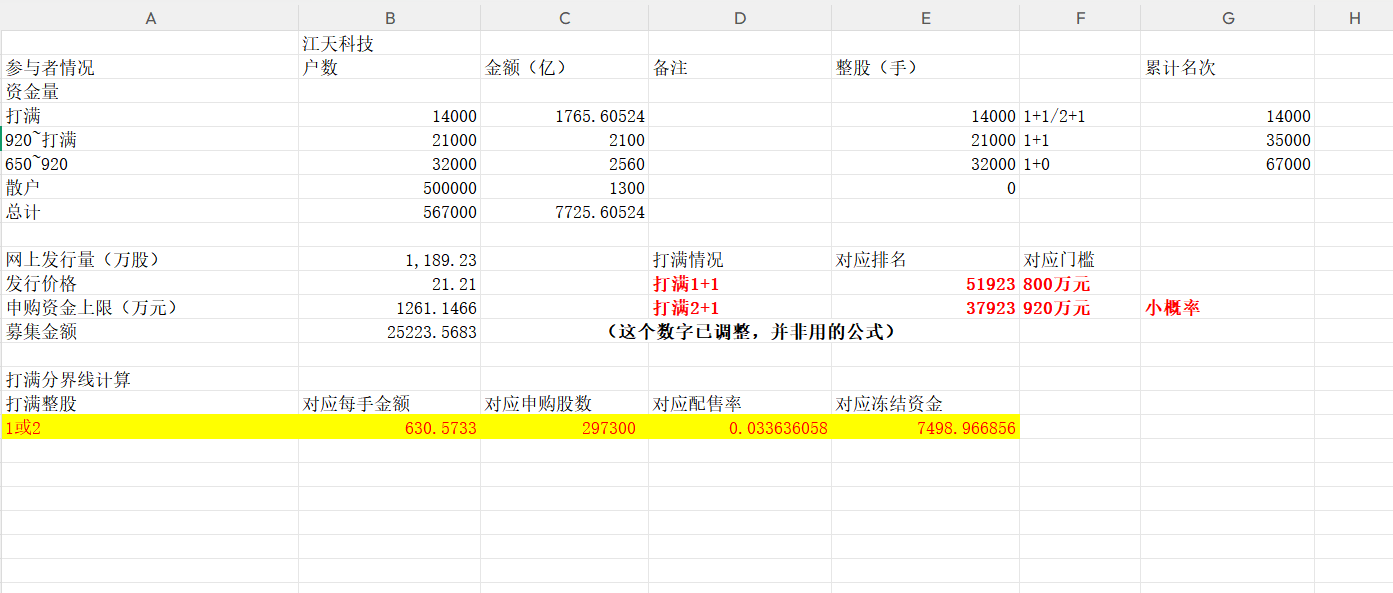Select cumulative rank cell 35000

[1227, 140]
